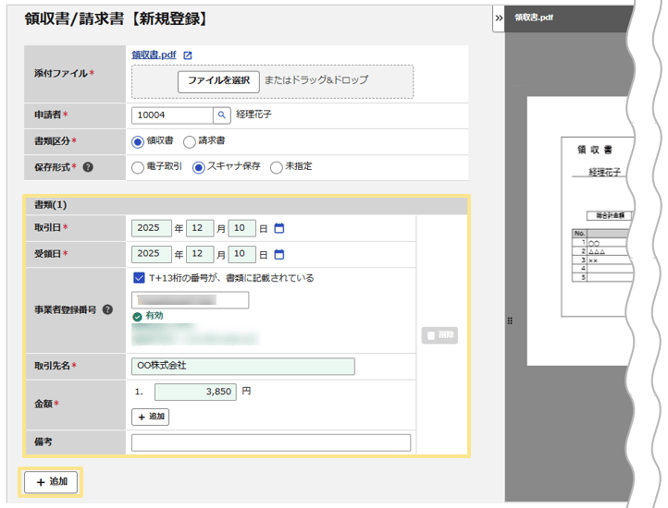This screenshot has width=668, height=508.
Task: Click 領収書.pdf preview header title
Action: coord(533,17)
